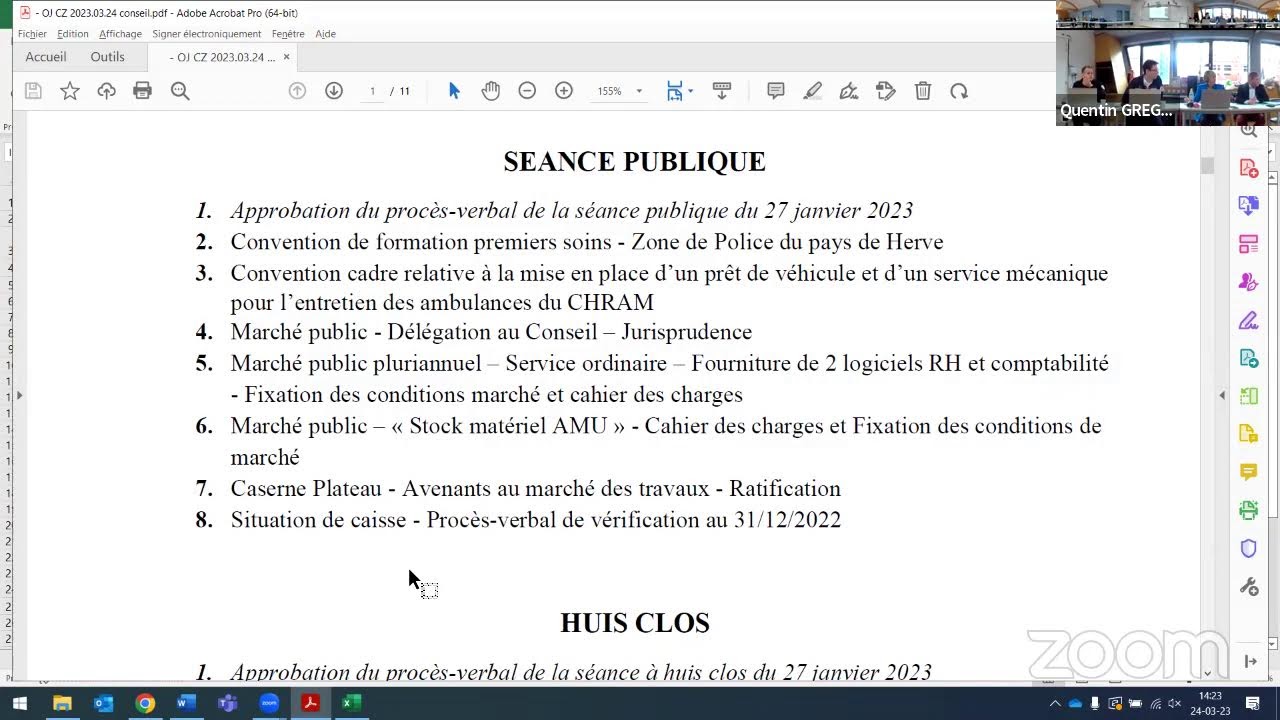The height and width of the screenshot is (720, 1280).
Task: Rotate the page with the rotate icon
Action: click(959, 91)
